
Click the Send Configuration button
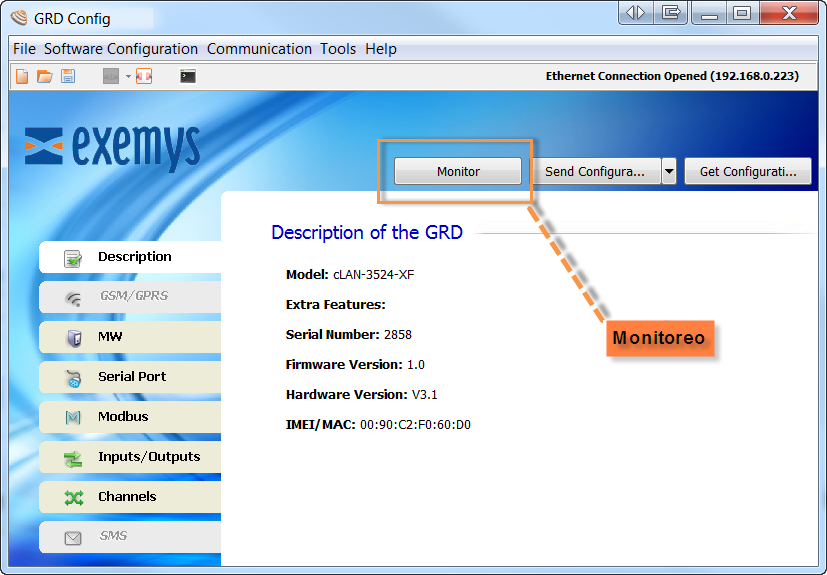[x=594, y=171]
